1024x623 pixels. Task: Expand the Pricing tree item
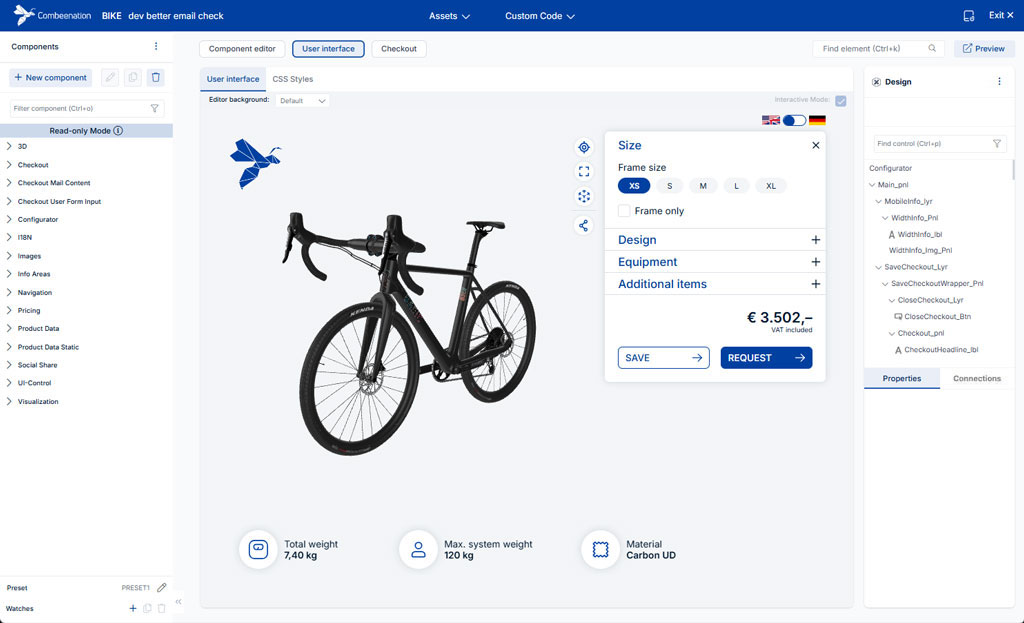coord(8,309)
